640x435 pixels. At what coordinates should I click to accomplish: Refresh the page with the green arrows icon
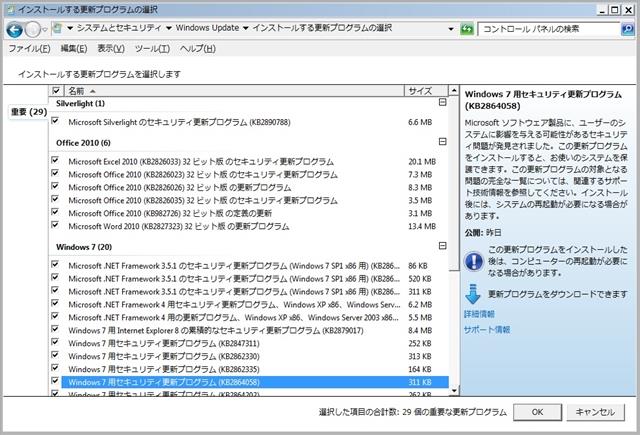[467, 29]
